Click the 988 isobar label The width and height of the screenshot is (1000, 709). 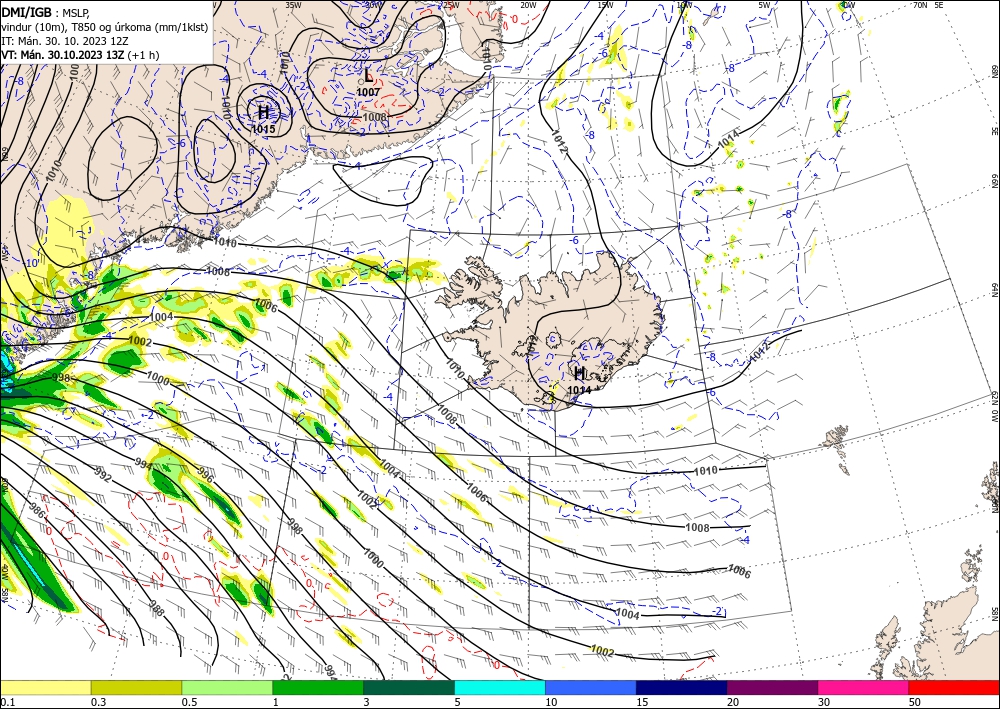tap(156, 608)
